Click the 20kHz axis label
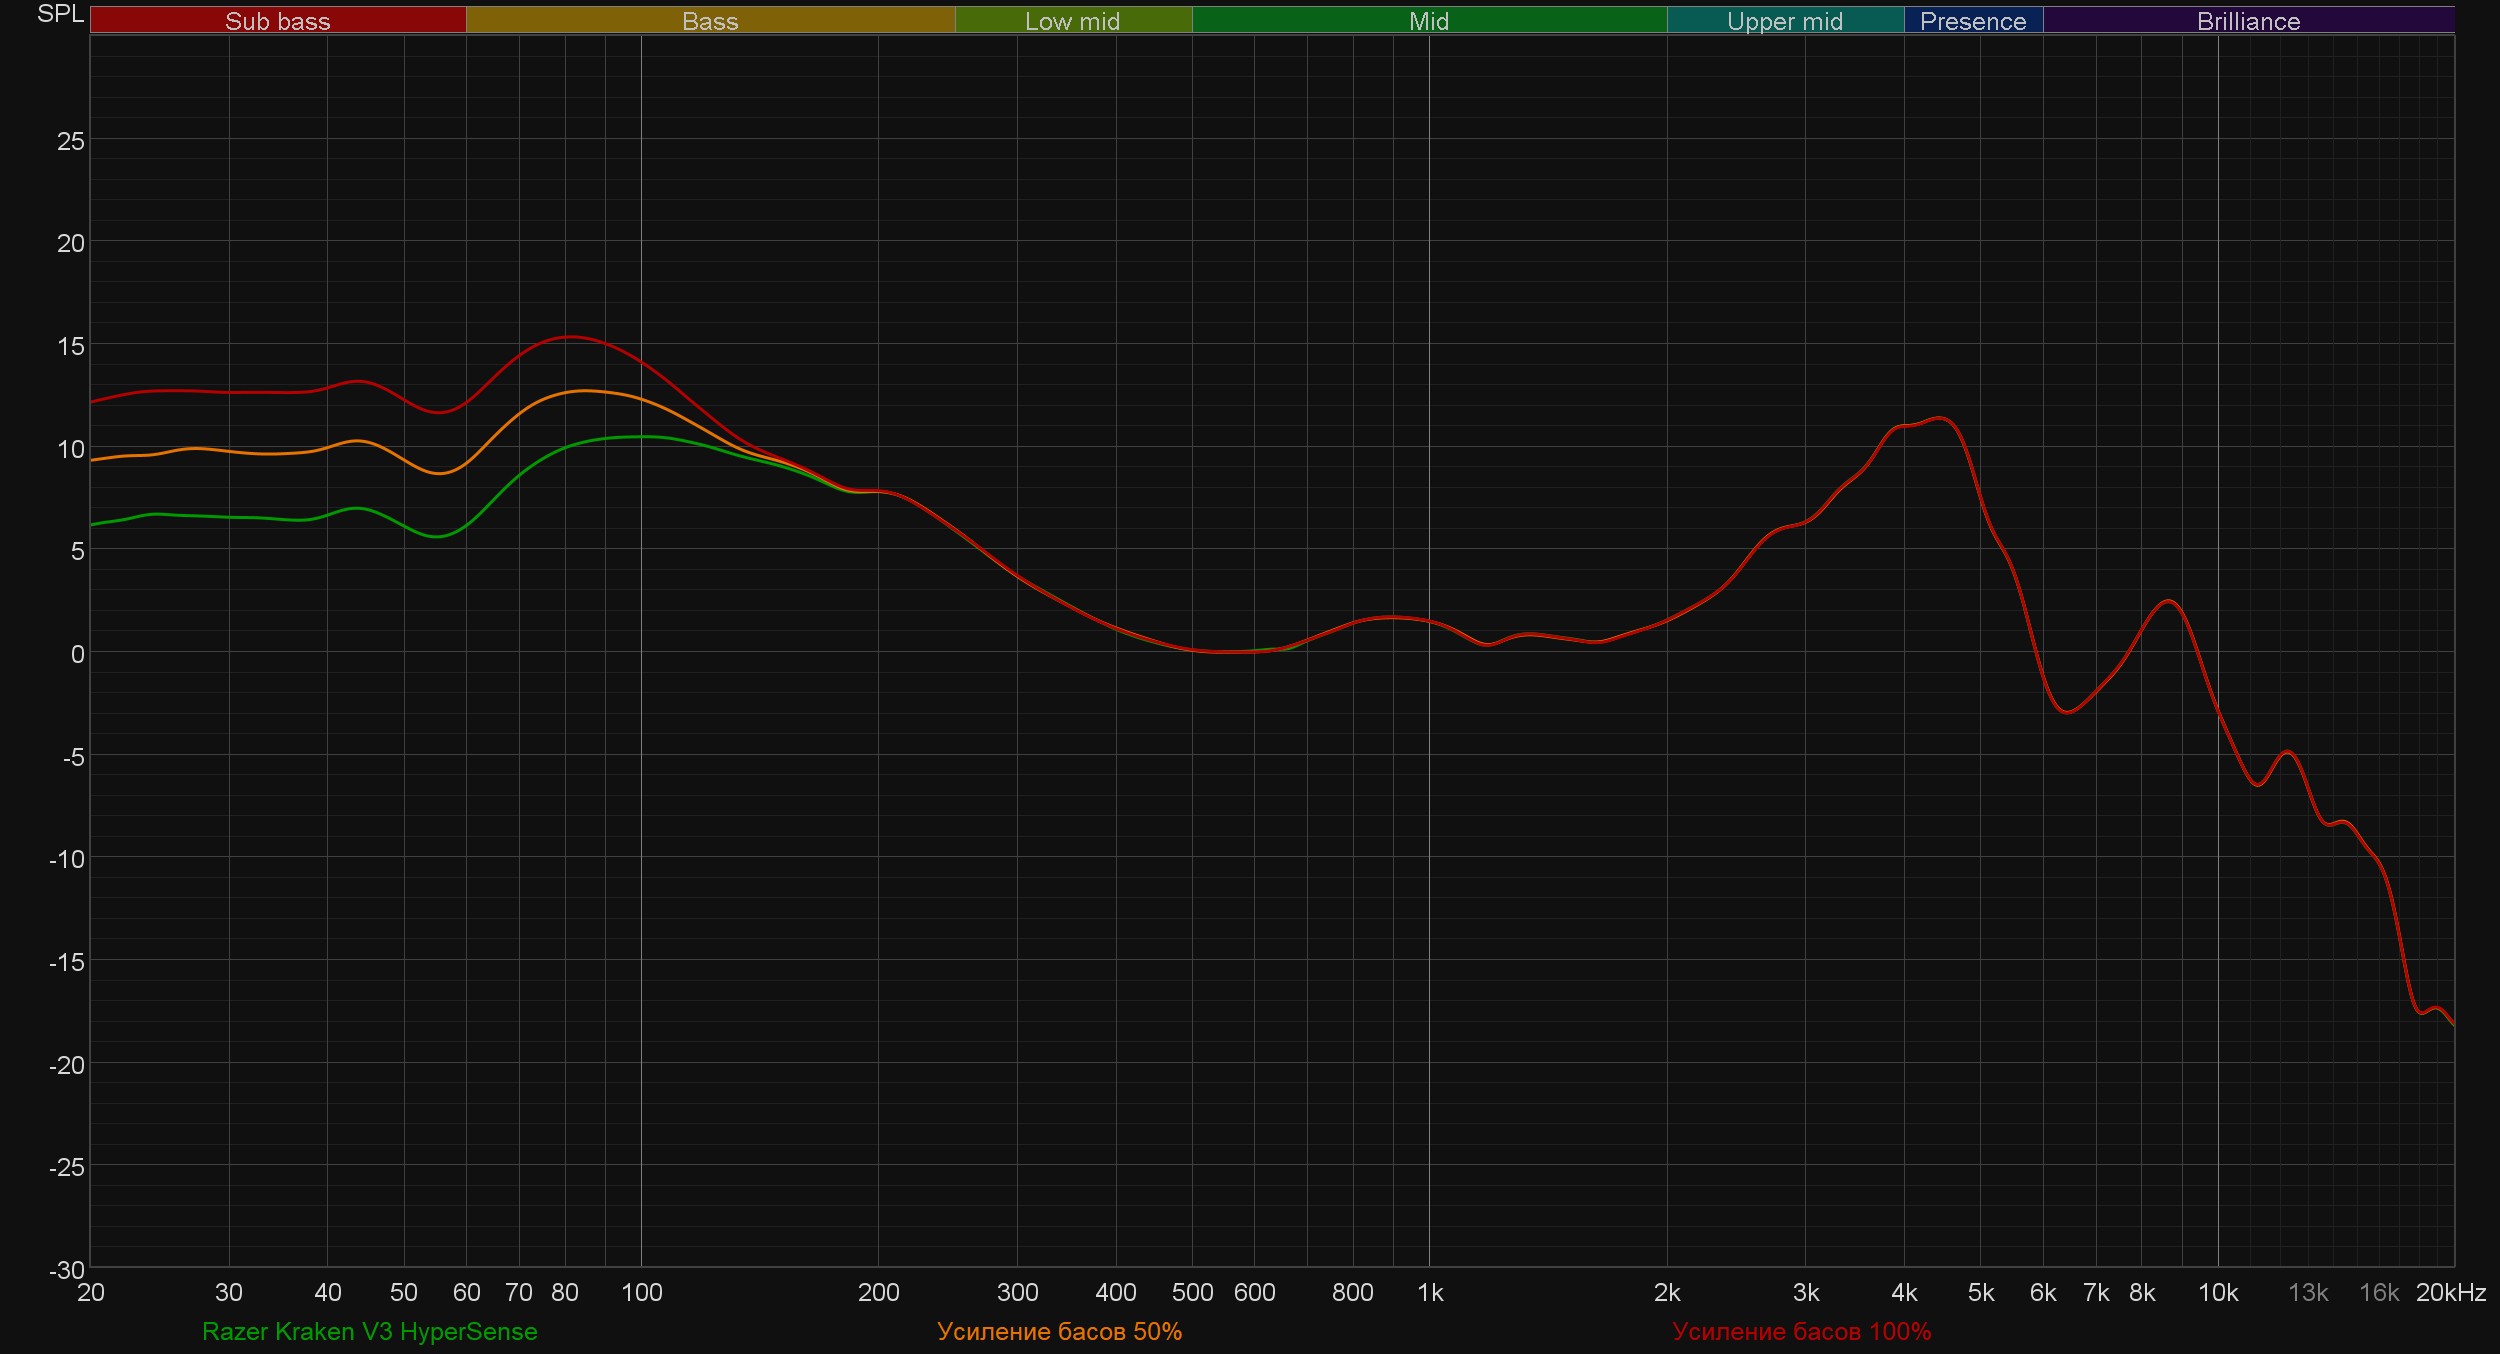This screenshot has width=2500, height=1354. coord(2450,1292)
